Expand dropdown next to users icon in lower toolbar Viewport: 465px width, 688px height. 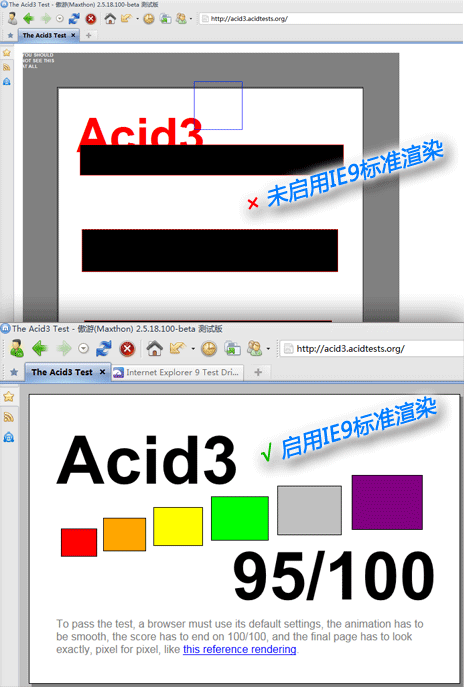tap(268, 349)
